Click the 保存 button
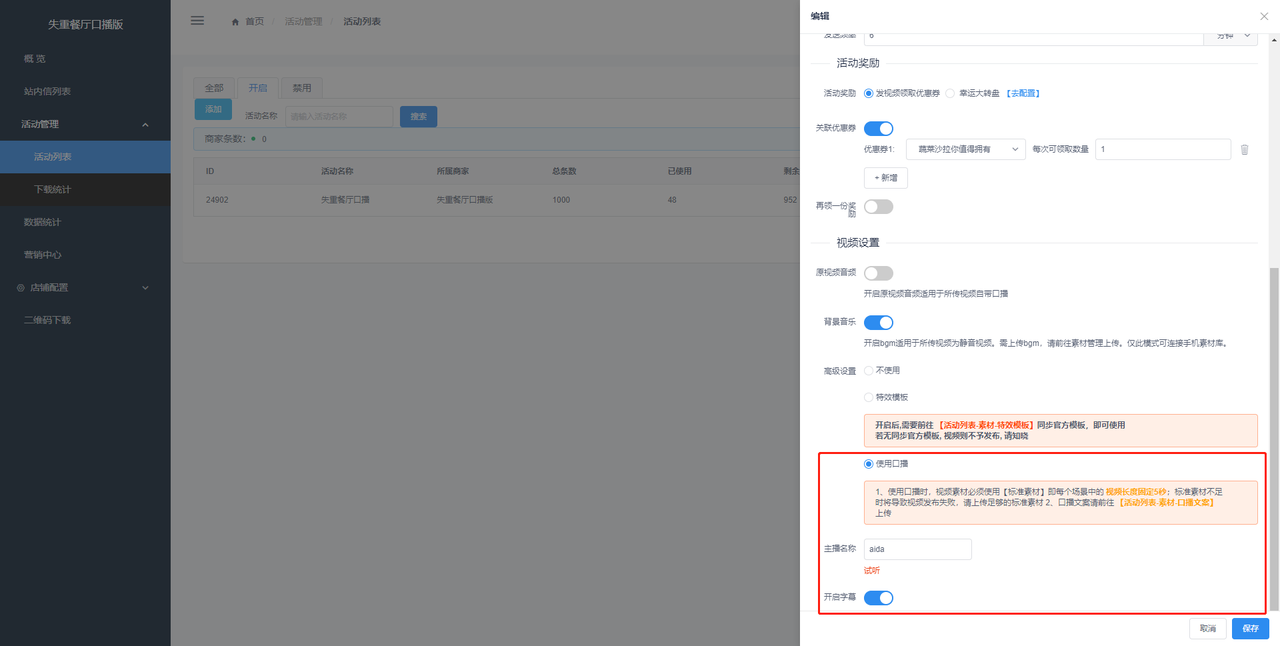Image resolution: width=1280 pixels, height=646 pixels. pos(1250,628)
